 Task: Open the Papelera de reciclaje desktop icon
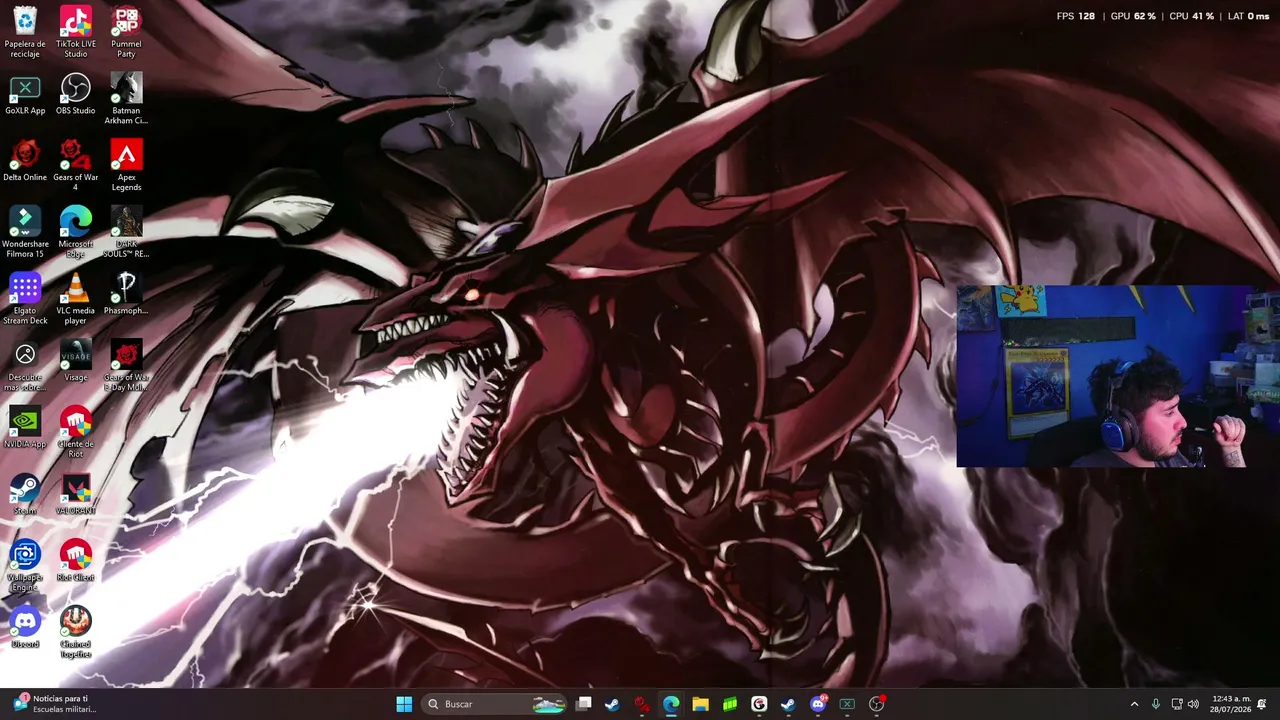pyautogui.click(x=25, y=32)
